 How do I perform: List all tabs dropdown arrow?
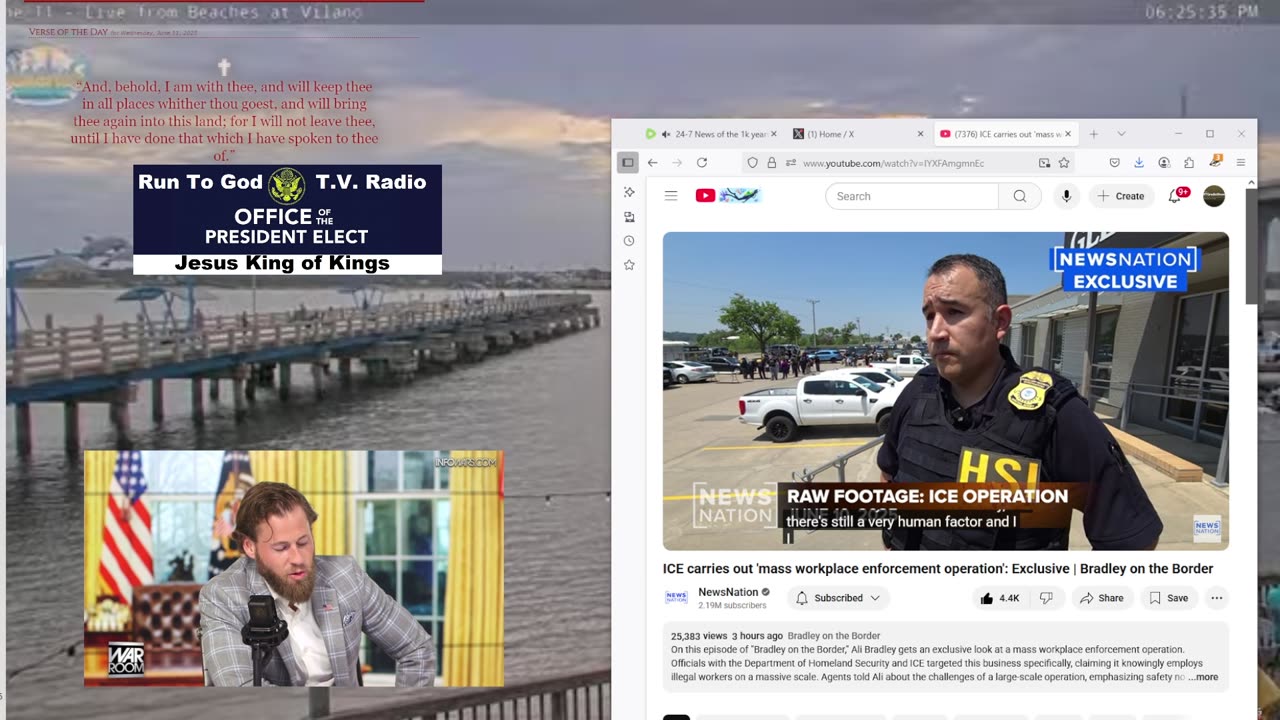[1121, 134]
